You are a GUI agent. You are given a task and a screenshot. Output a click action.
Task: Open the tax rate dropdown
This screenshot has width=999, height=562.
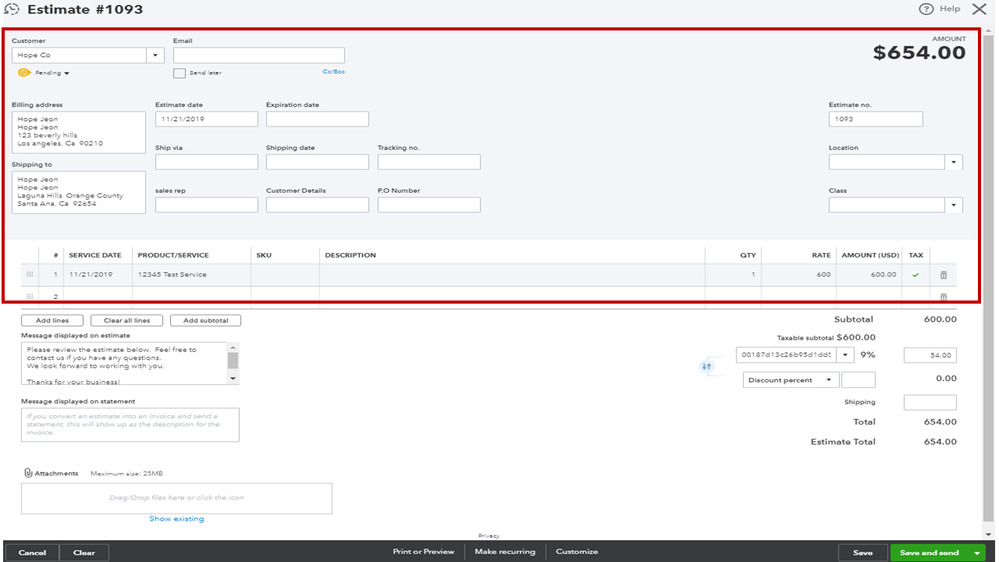[x=845, y=355]
